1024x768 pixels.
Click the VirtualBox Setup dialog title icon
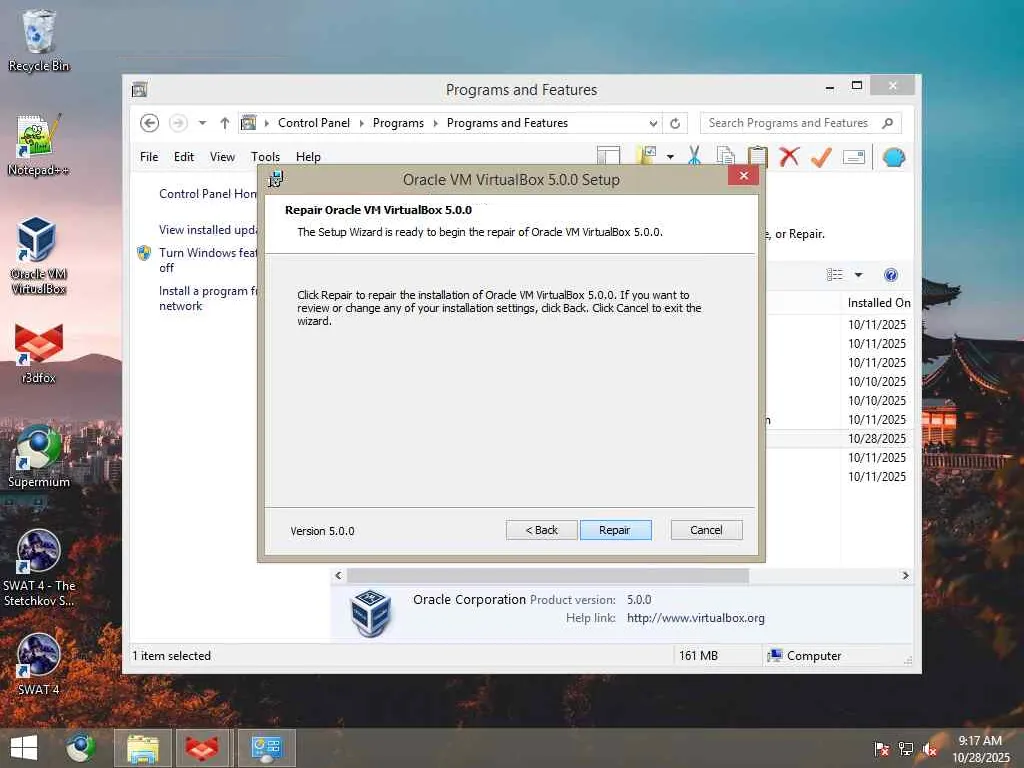pyautogui.click(x=276, y=179)
